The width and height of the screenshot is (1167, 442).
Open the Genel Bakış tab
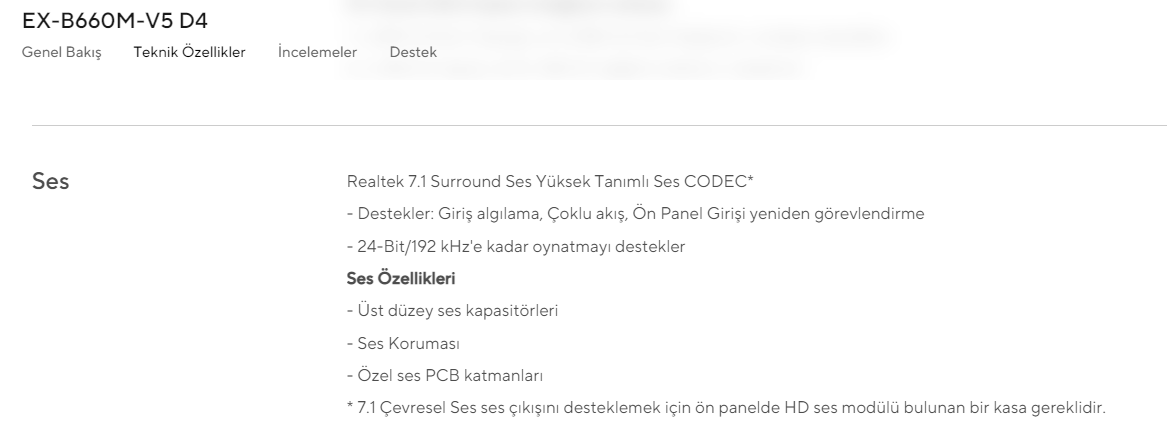pyautogui.click(x=62, y=52)
